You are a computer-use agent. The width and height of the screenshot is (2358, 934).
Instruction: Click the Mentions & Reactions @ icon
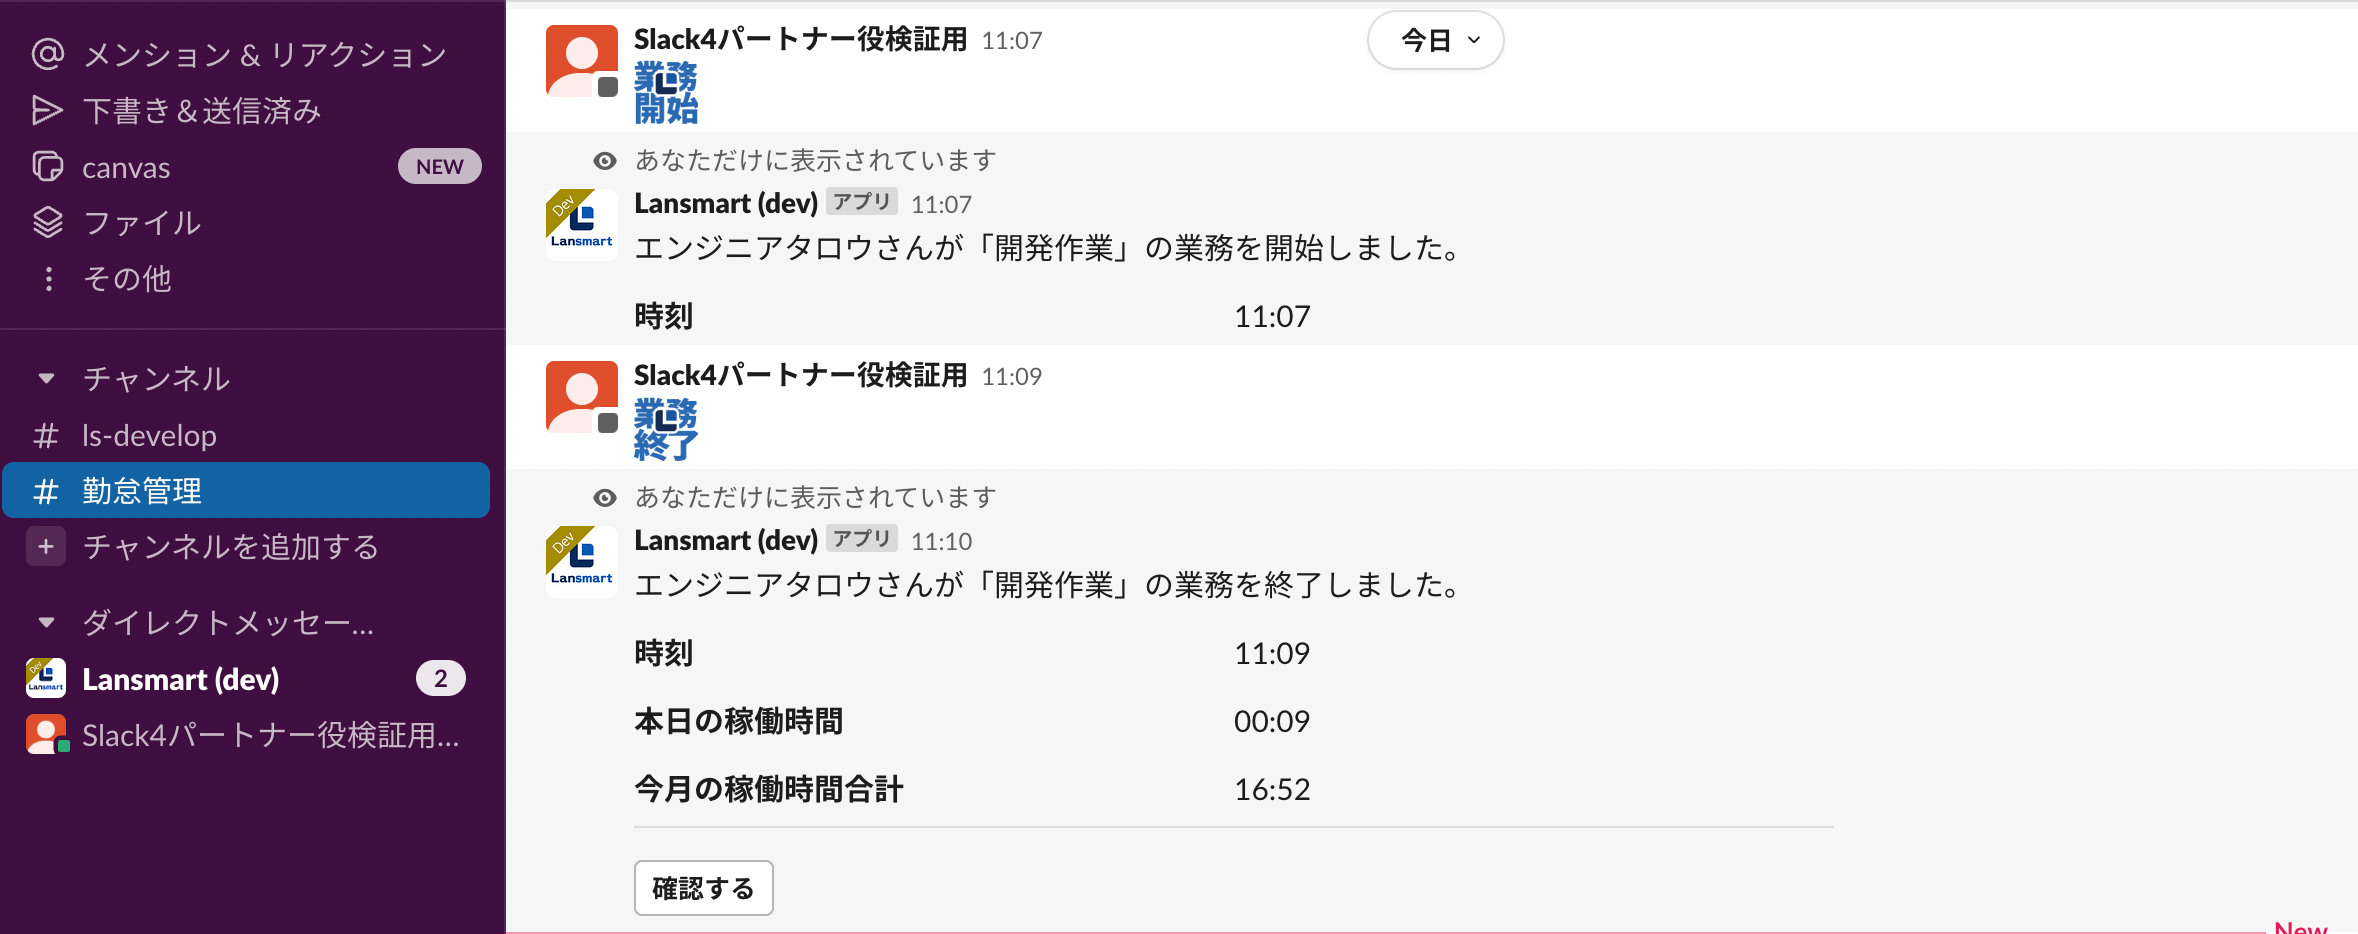47,54
